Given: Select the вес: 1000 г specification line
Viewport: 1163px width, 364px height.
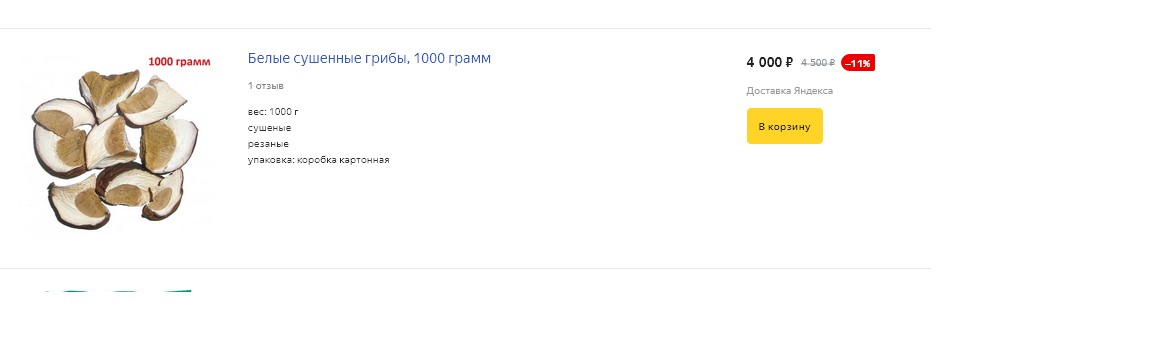Looking at the screenshot, I should (x=273, y=112).
